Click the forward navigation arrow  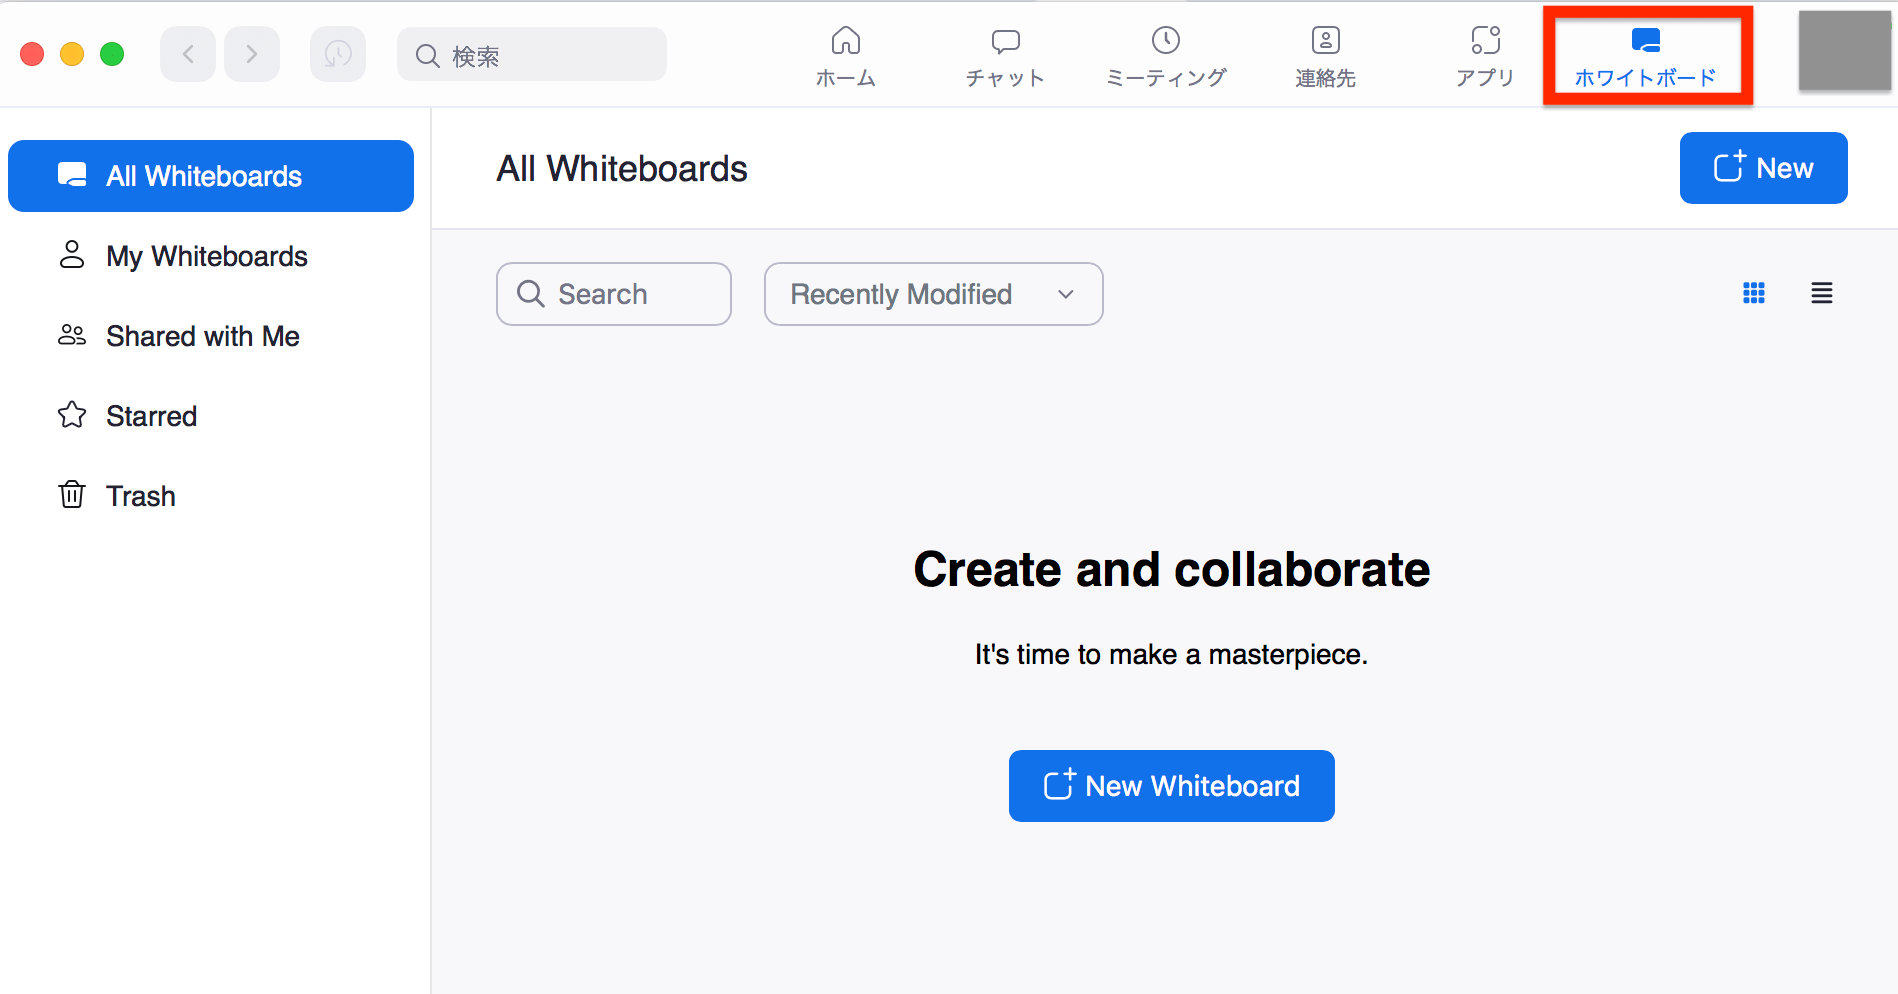(x=252, y=54)
